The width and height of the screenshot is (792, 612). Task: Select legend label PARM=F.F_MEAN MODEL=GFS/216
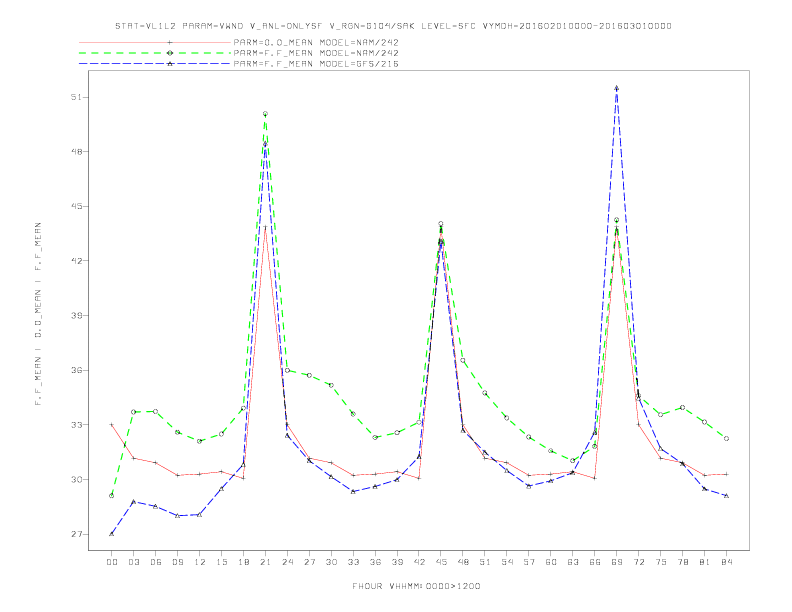316,64
